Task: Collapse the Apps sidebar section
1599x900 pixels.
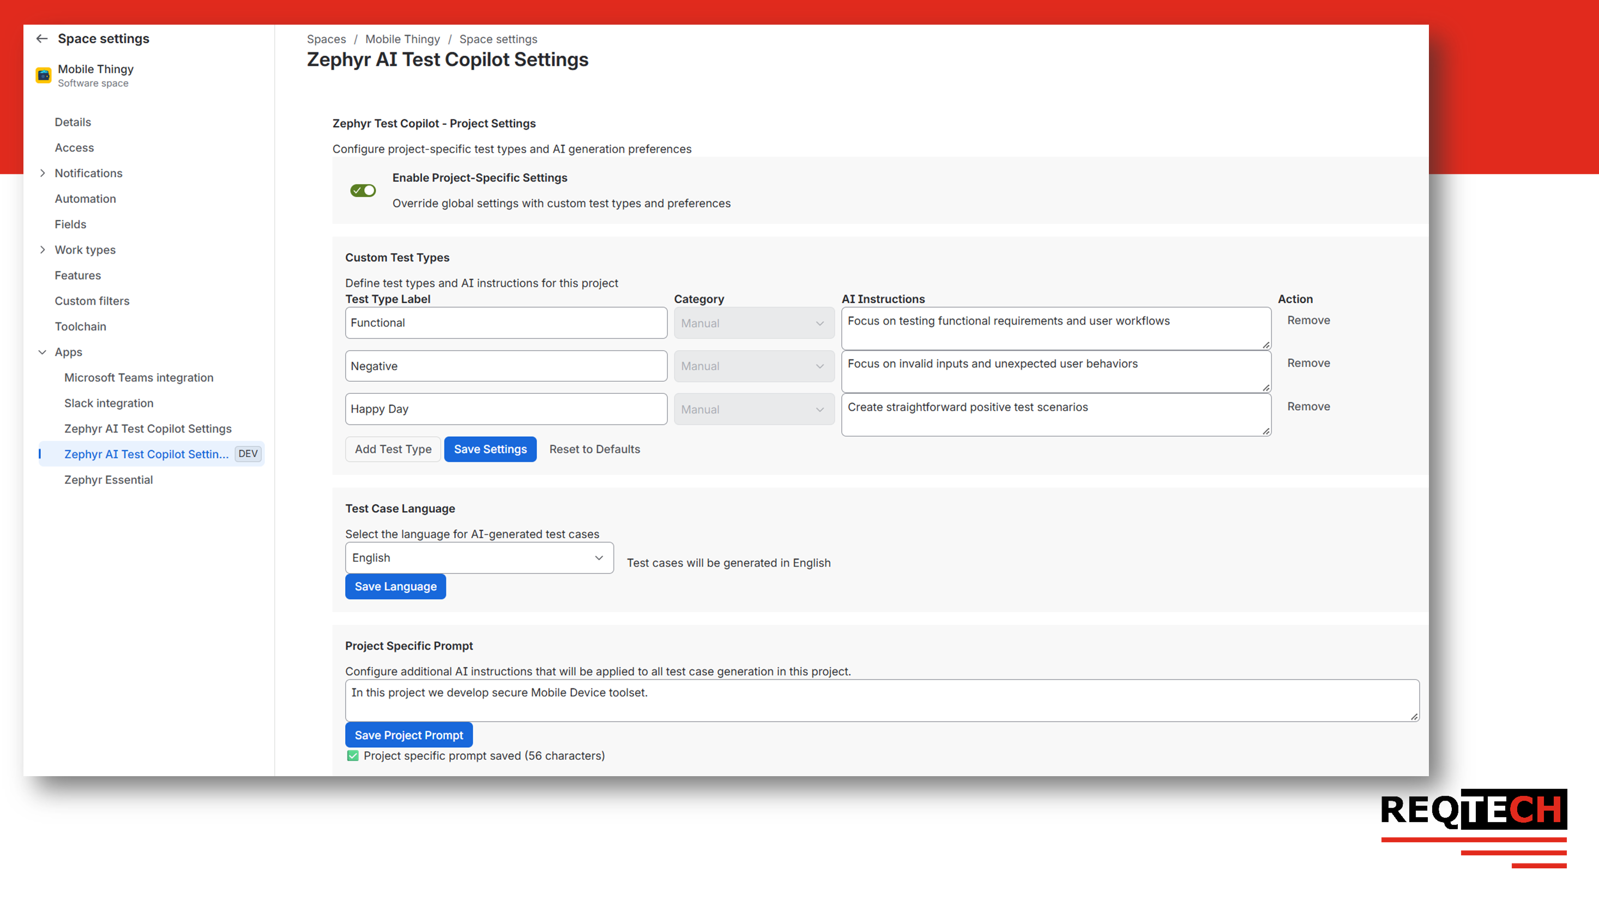Action: [43, 352]
